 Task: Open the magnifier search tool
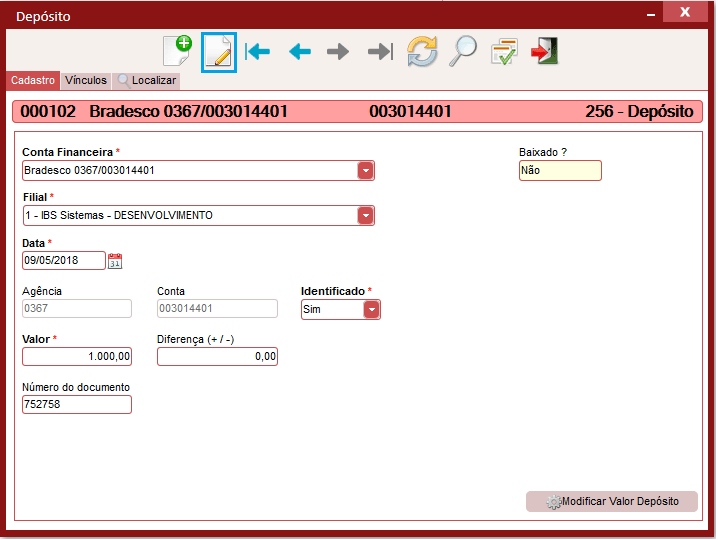click(463, 51)
